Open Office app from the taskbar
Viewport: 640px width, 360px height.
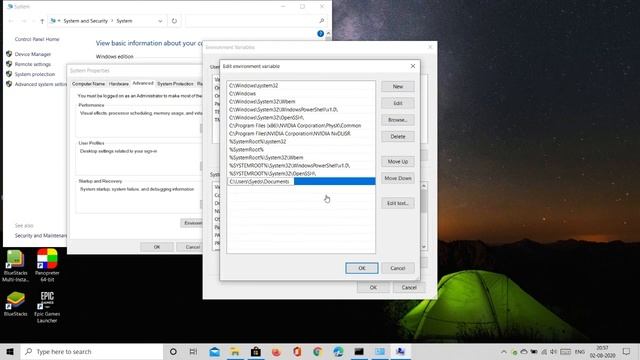297,351
